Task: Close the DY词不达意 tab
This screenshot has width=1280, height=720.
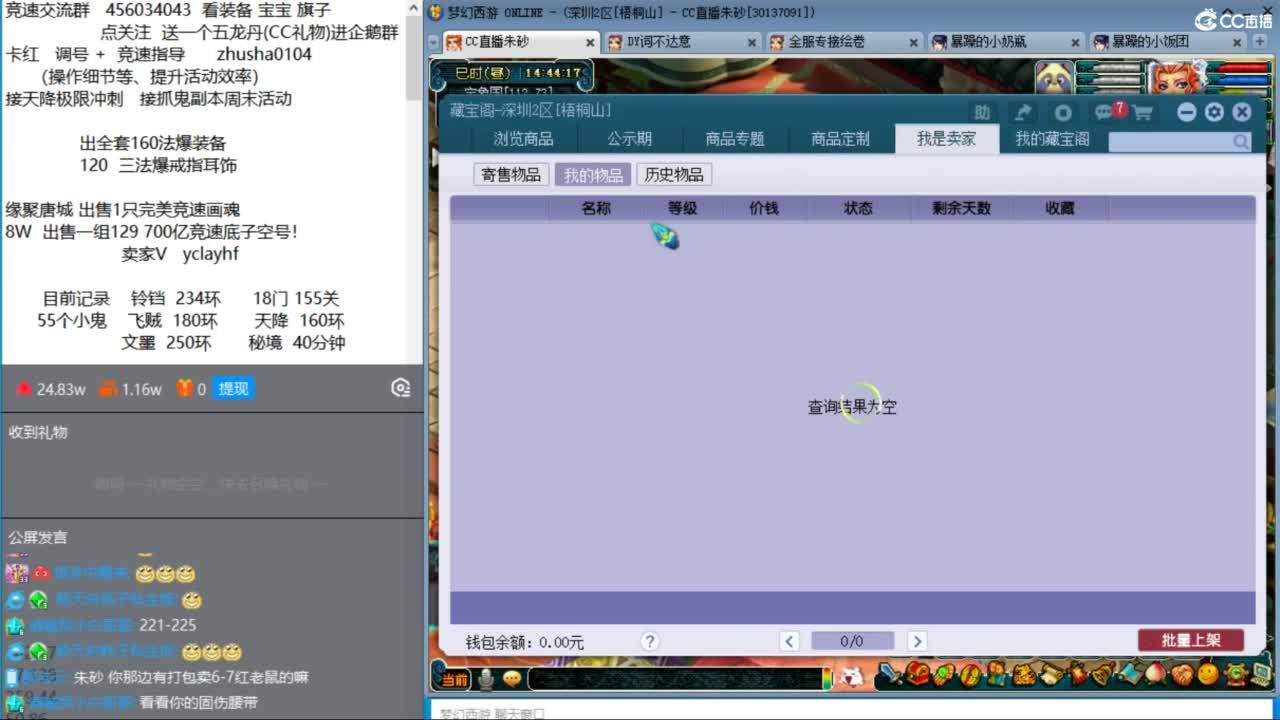Action: point(751,43)
